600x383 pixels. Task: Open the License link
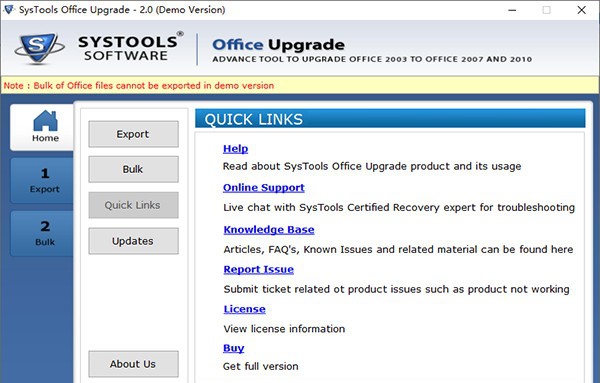tap(245, 309)
